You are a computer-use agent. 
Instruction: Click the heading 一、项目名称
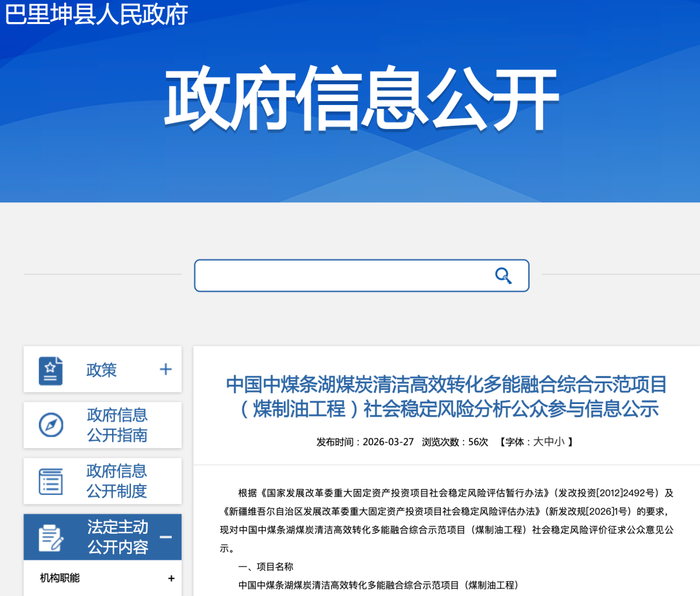pyautogui.click(x=266, y=567)
